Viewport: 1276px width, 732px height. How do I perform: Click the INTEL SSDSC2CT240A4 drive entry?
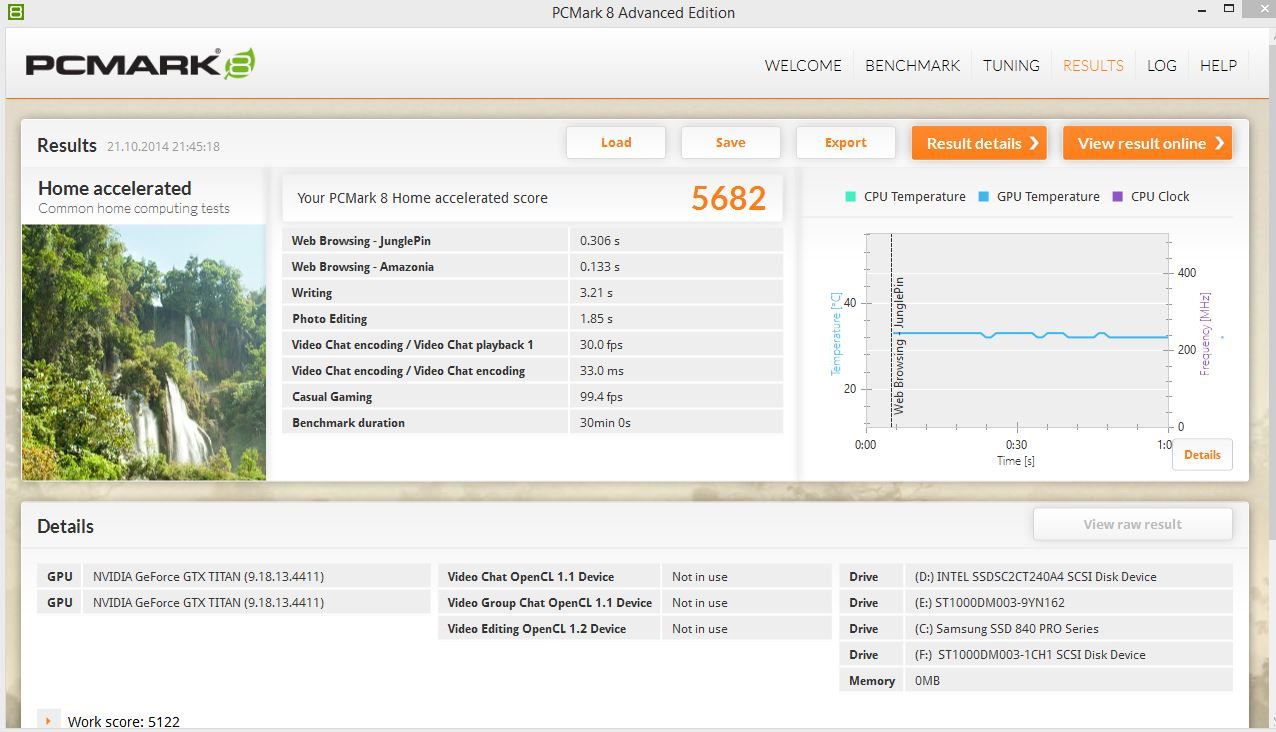[1036, 576]
